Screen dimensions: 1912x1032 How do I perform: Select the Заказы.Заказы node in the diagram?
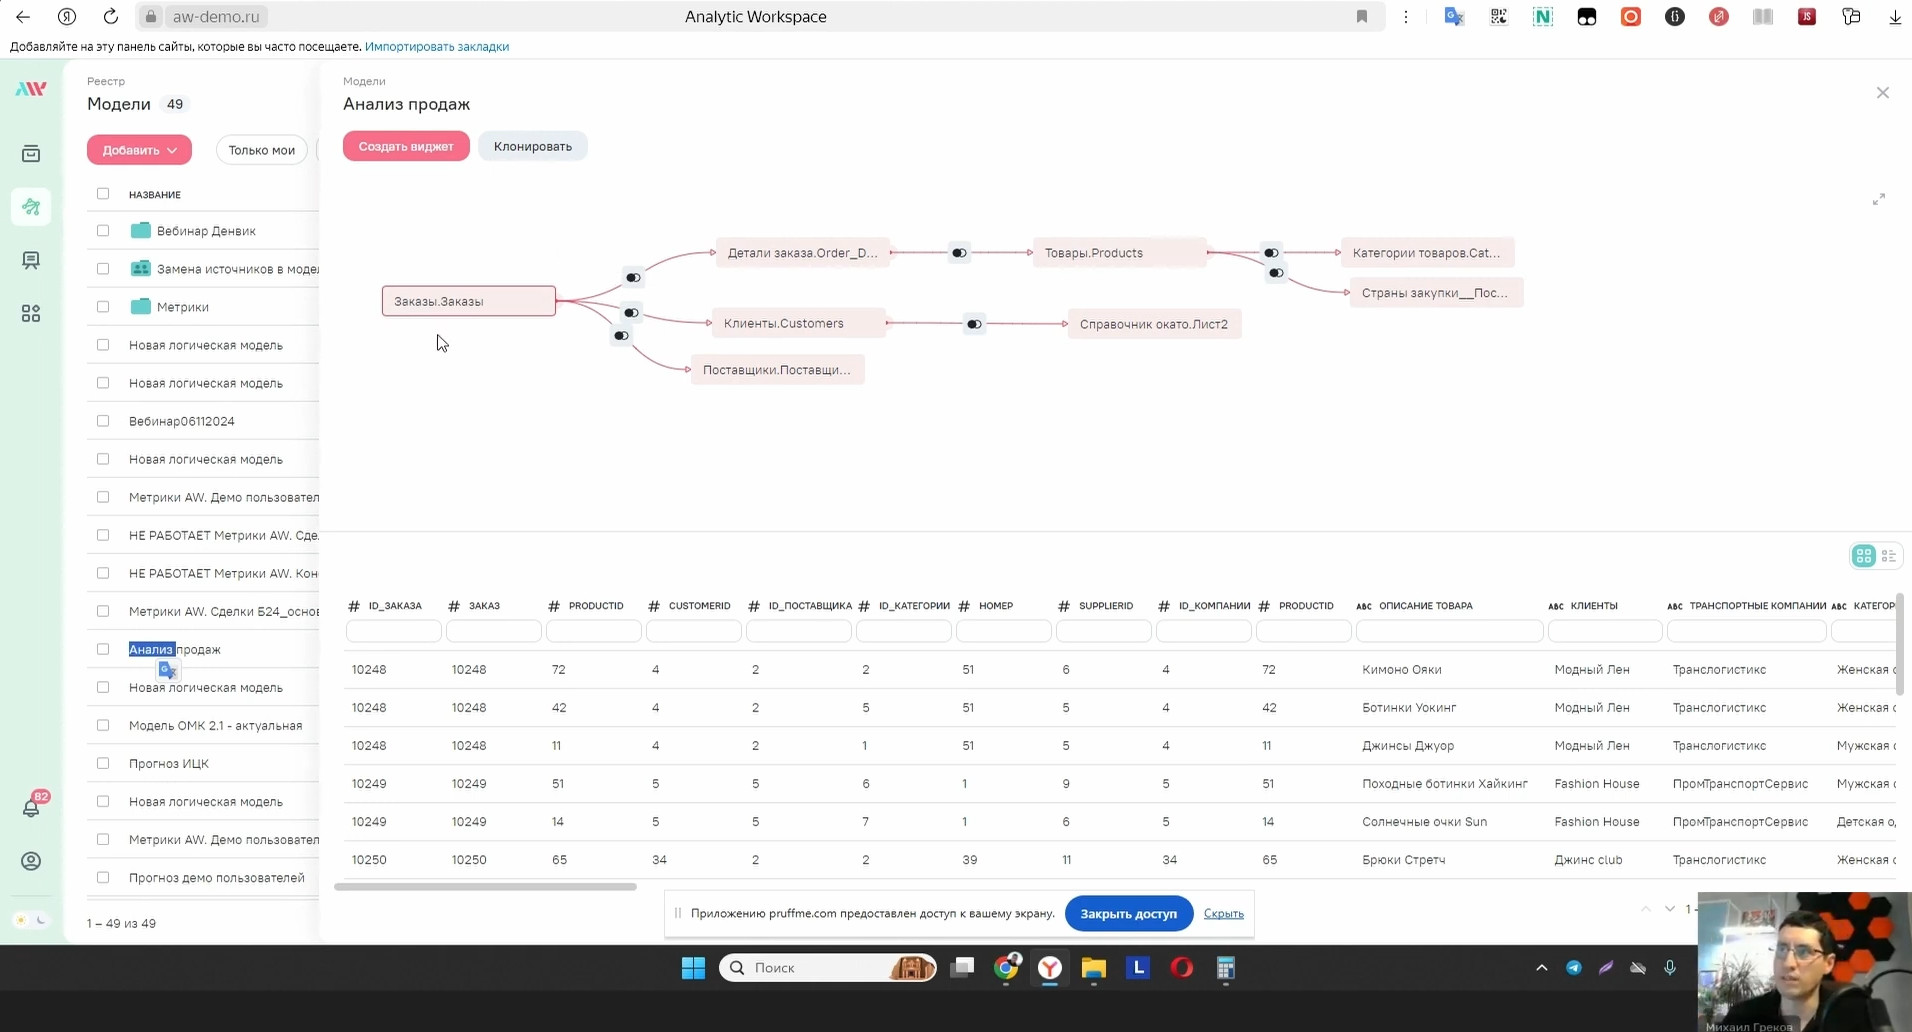click(469, 301)
